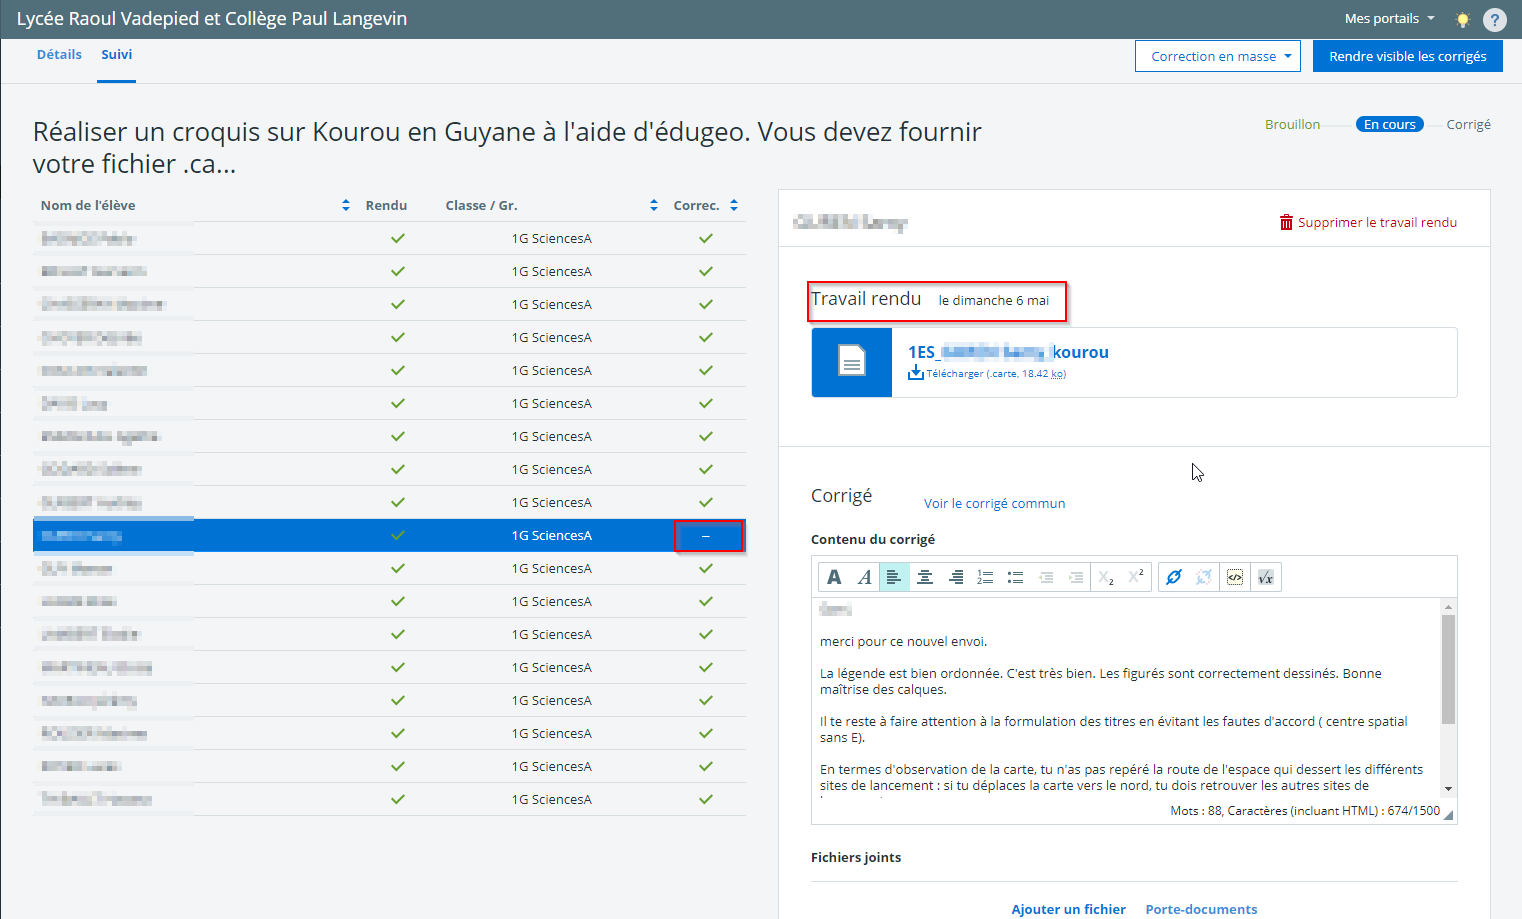1522x919 pixels.
Task: Select the Brouillon status step
Action: [1292, 125]
